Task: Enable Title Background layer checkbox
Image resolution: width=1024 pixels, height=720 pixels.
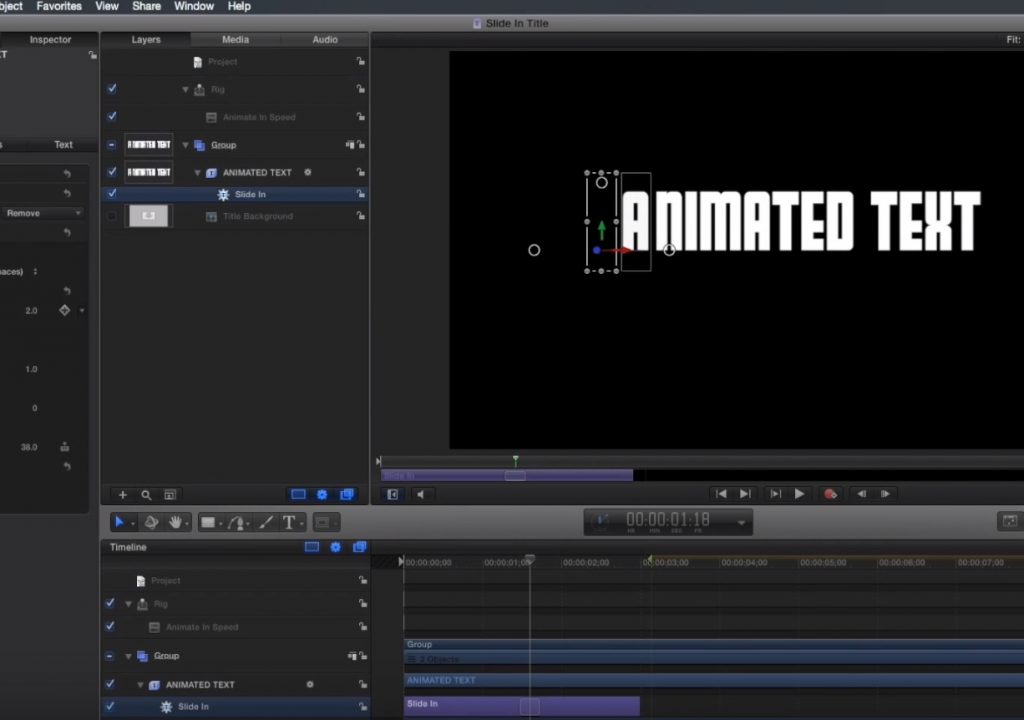Action: click(x=112, y=216)
